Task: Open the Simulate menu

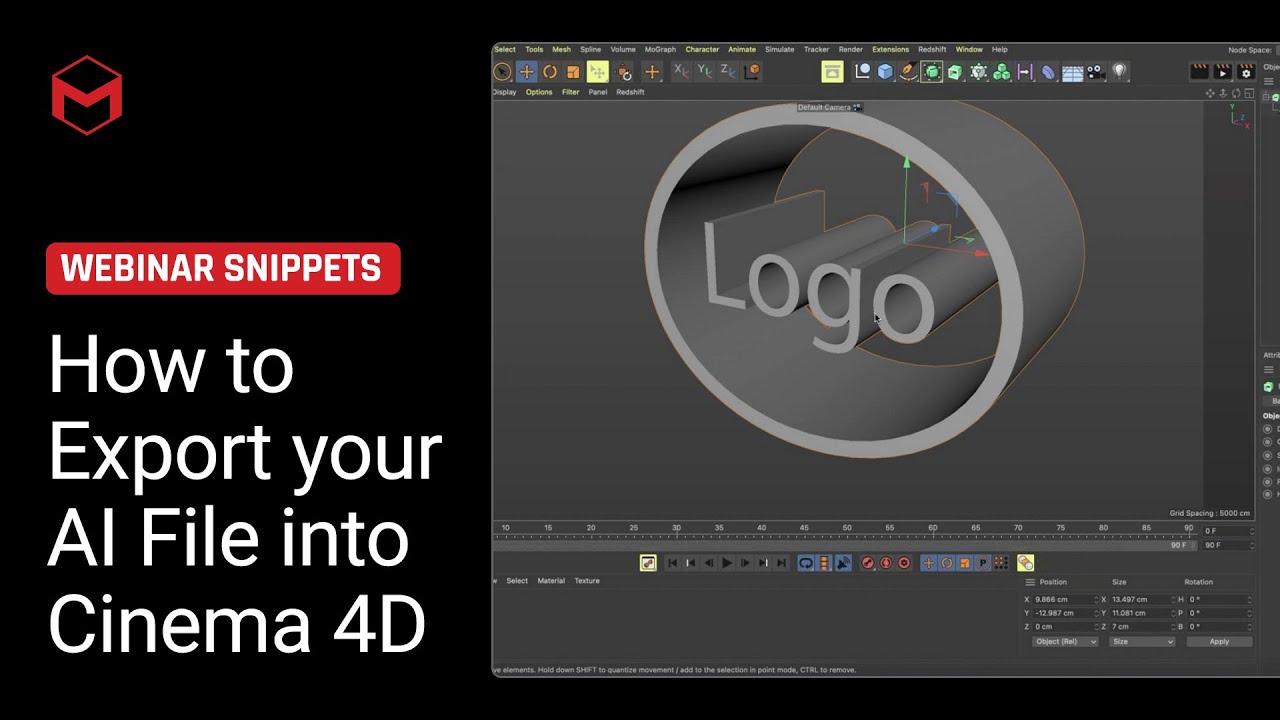Action: (x=780, y=49)
